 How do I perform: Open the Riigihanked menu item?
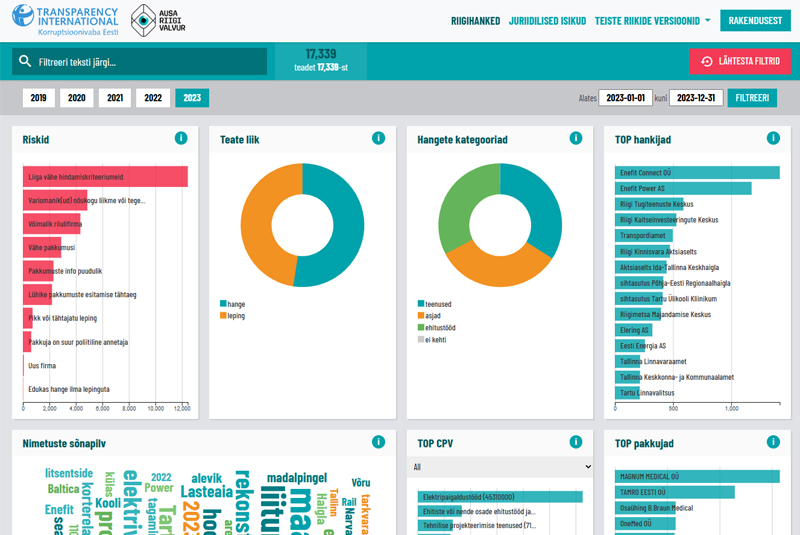tap(476, 21)
